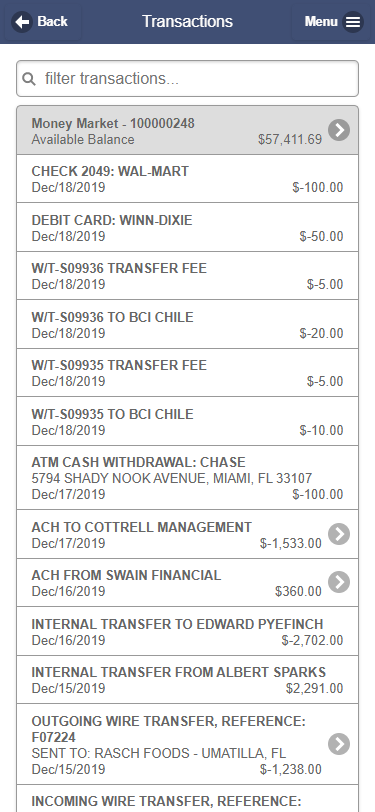Focus the filter transactions field
Viewport: 375px width, 812px height.
188,79
